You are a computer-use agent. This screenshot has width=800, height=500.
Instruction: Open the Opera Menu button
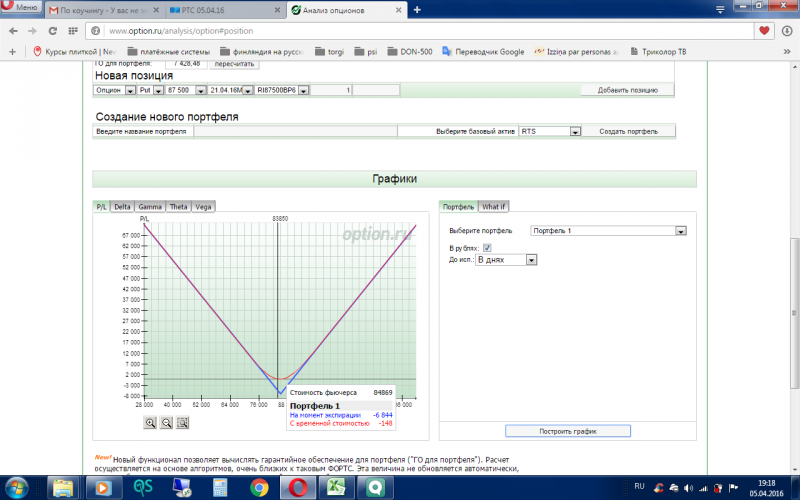tap(21, 7)
